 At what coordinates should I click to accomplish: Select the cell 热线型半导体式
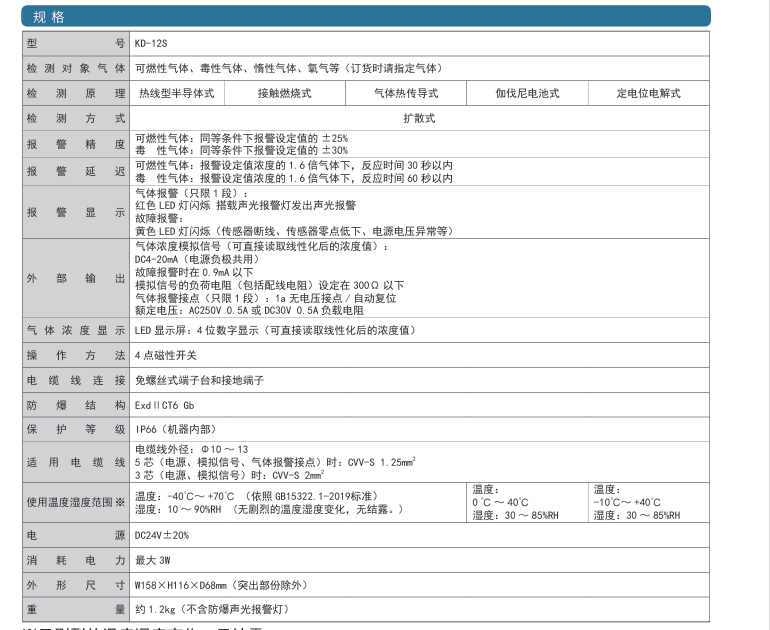click(x=177, y=93)
